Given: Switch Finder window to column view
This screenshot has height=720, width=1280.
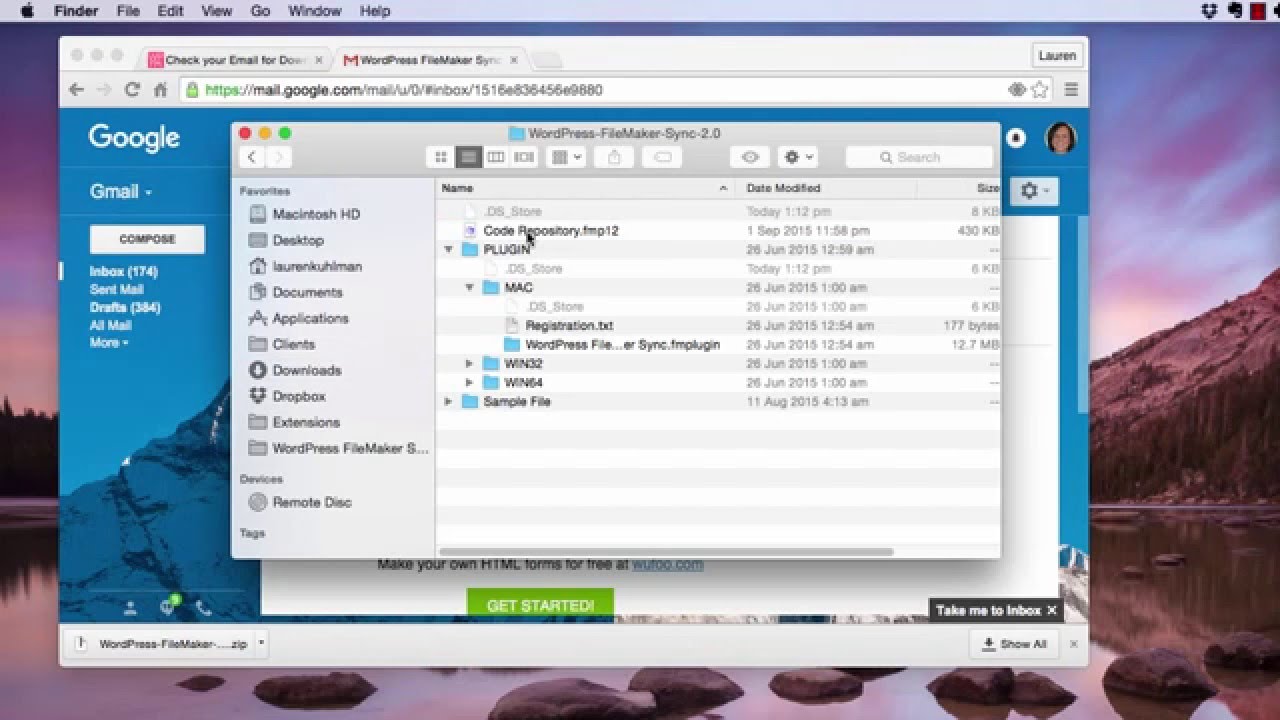Looking at the screenshot, I should (x=496, y=157).
